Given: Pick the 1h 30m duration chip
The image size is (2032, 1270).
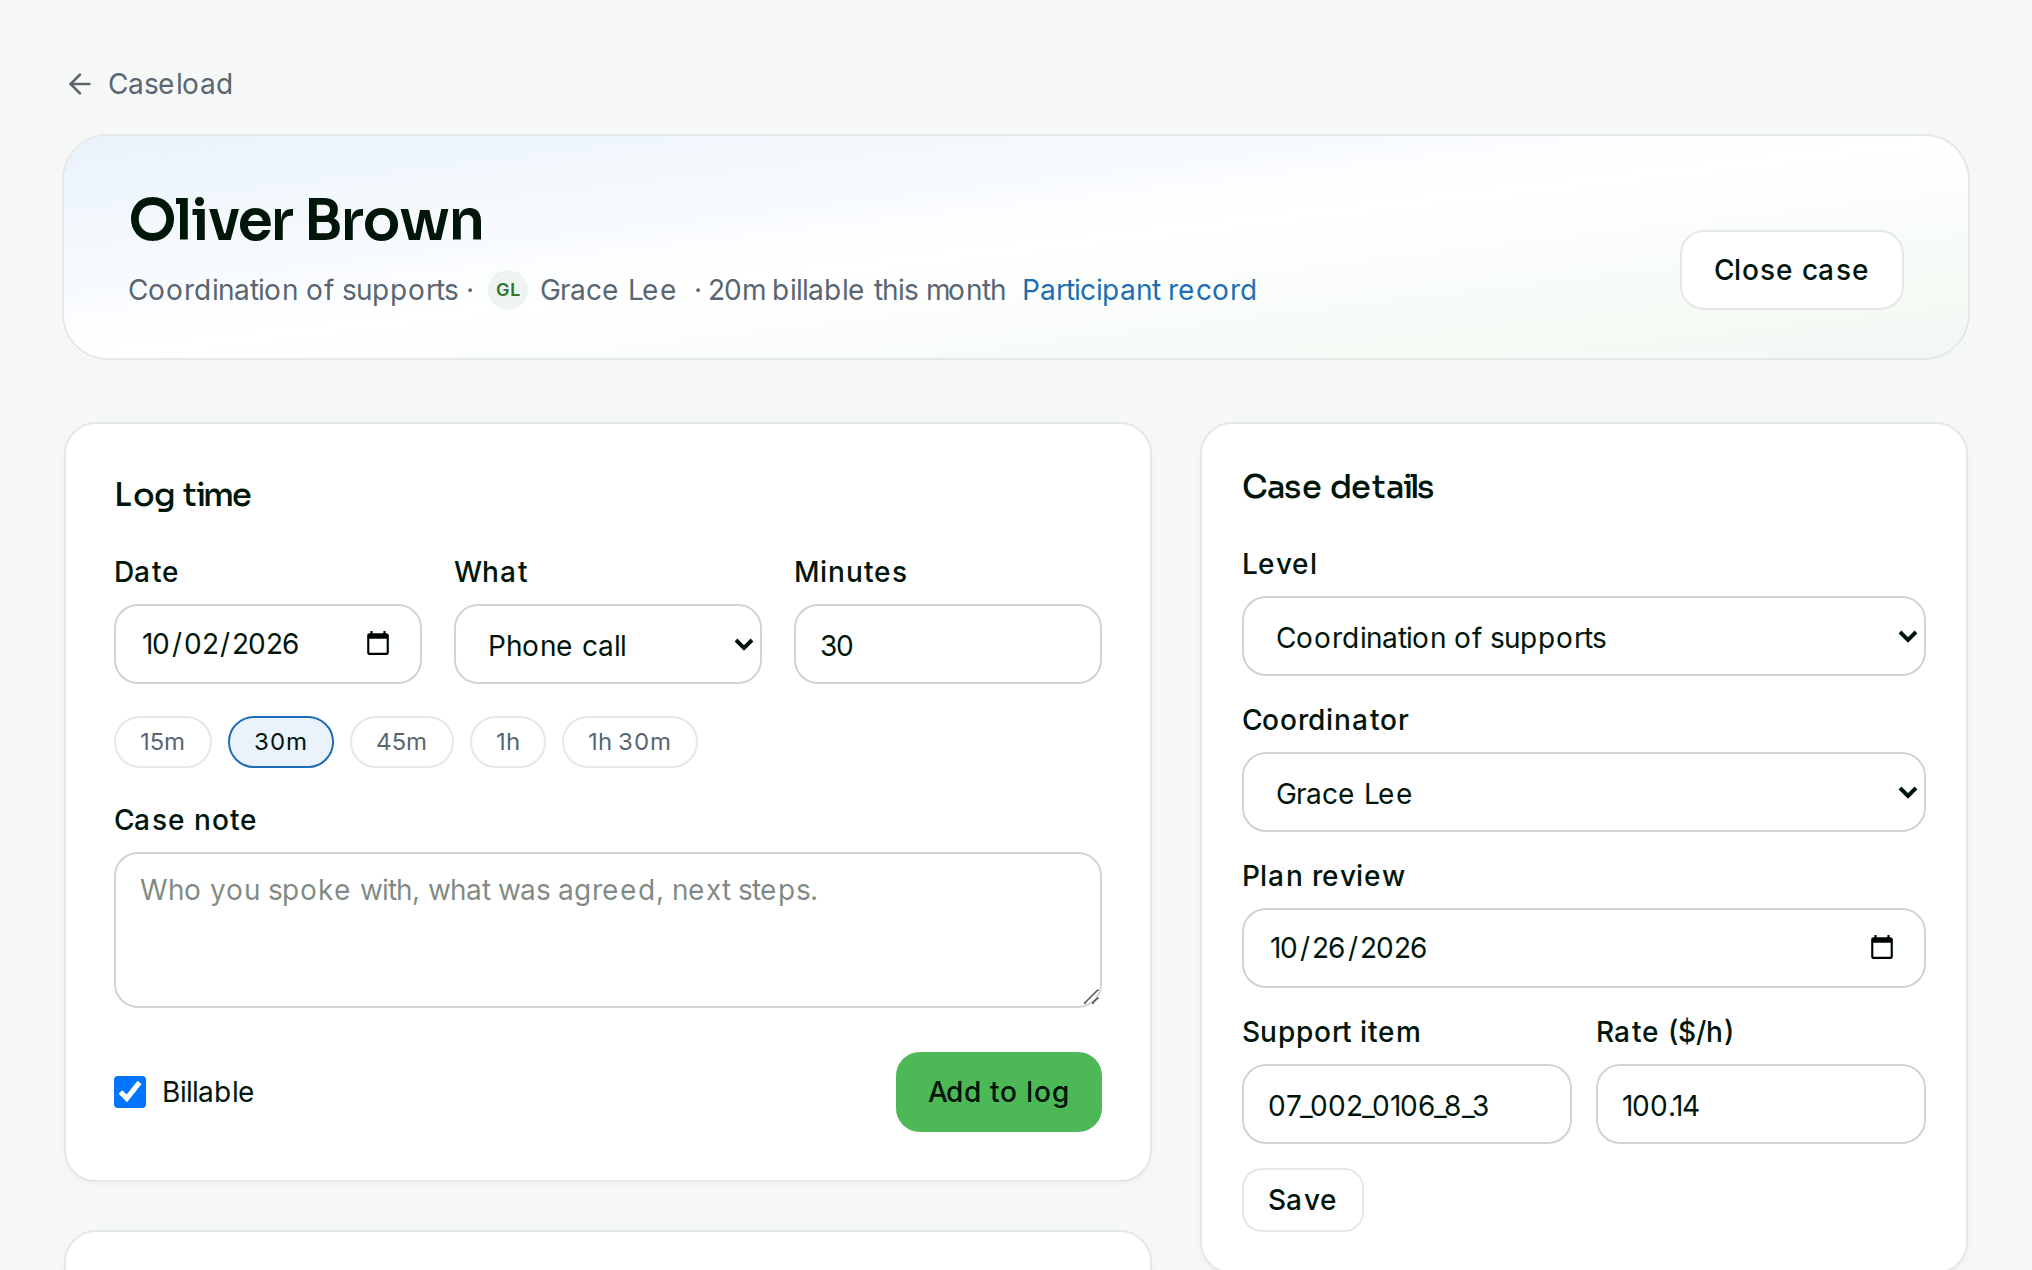Looking at the screenshot, I should point(629,742).
